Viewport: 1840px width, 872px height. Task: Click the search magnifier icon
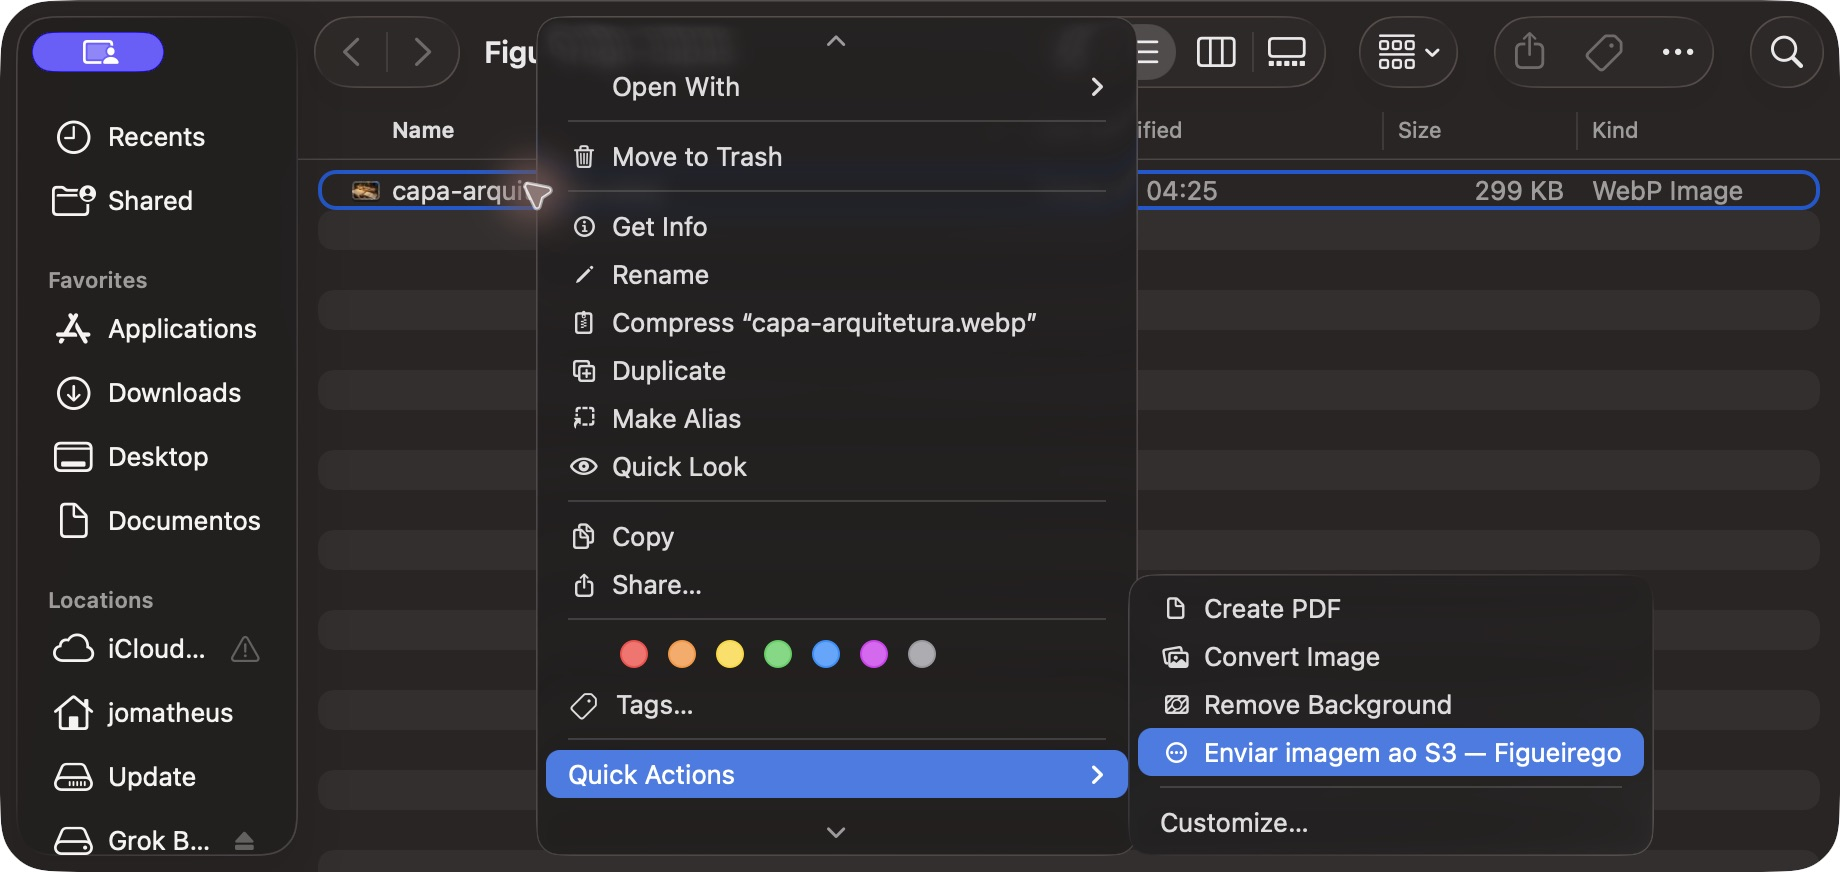1786,52
